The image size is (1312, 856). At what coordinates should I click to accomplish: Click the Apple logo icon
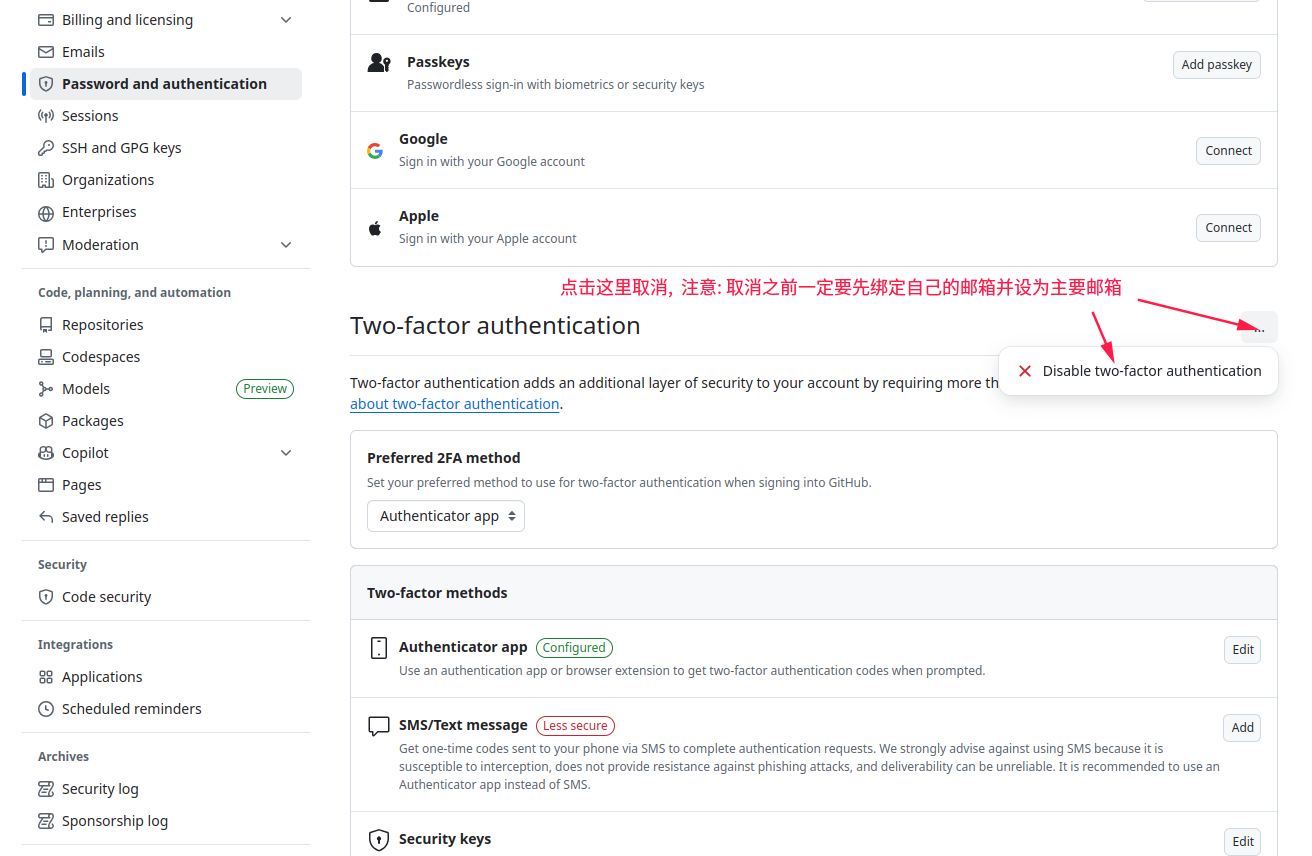375,227
